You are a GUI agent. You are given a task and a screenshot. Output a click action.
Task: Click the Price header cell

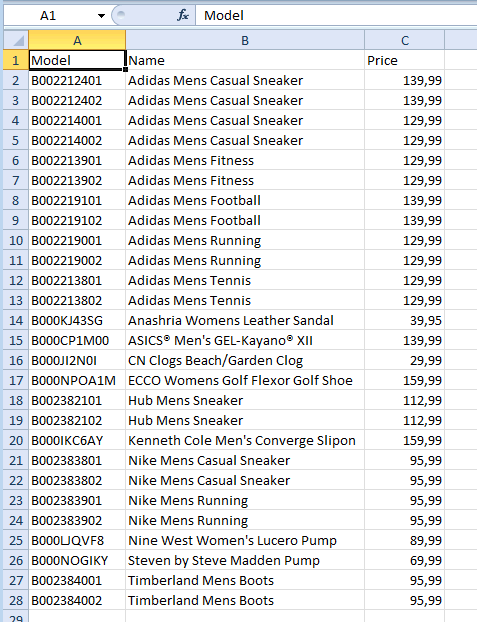point(404,60)
